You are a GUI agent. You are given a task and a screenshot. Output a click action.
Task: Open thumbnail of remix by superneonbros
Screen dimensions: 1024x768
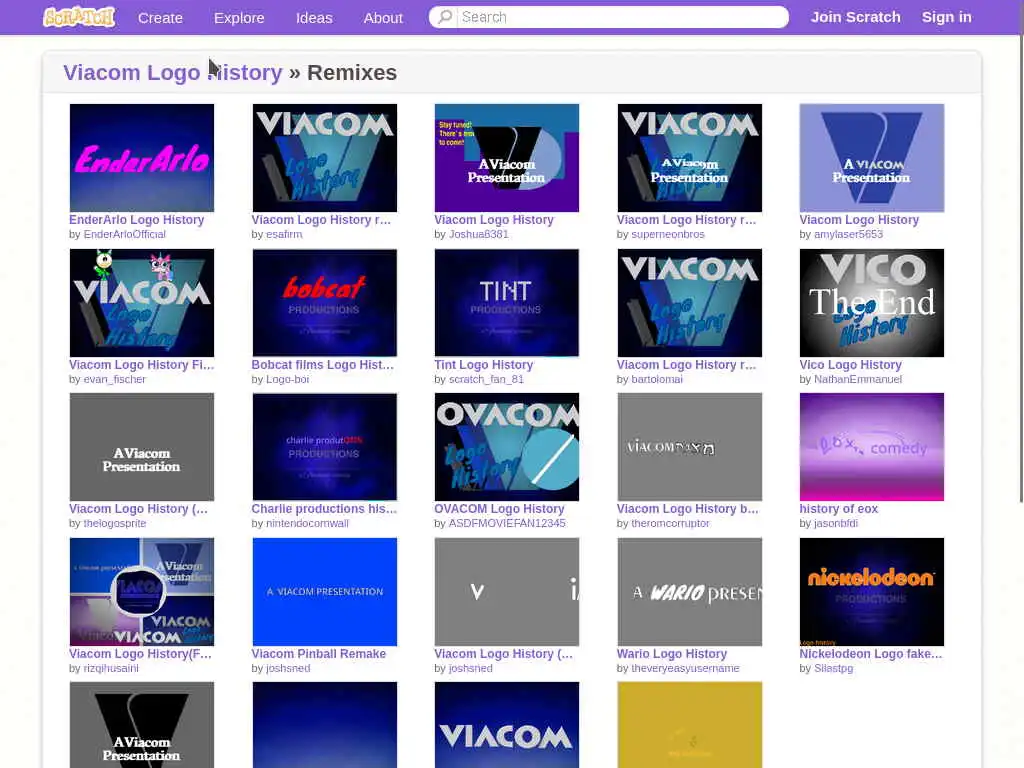coord(690,157)
